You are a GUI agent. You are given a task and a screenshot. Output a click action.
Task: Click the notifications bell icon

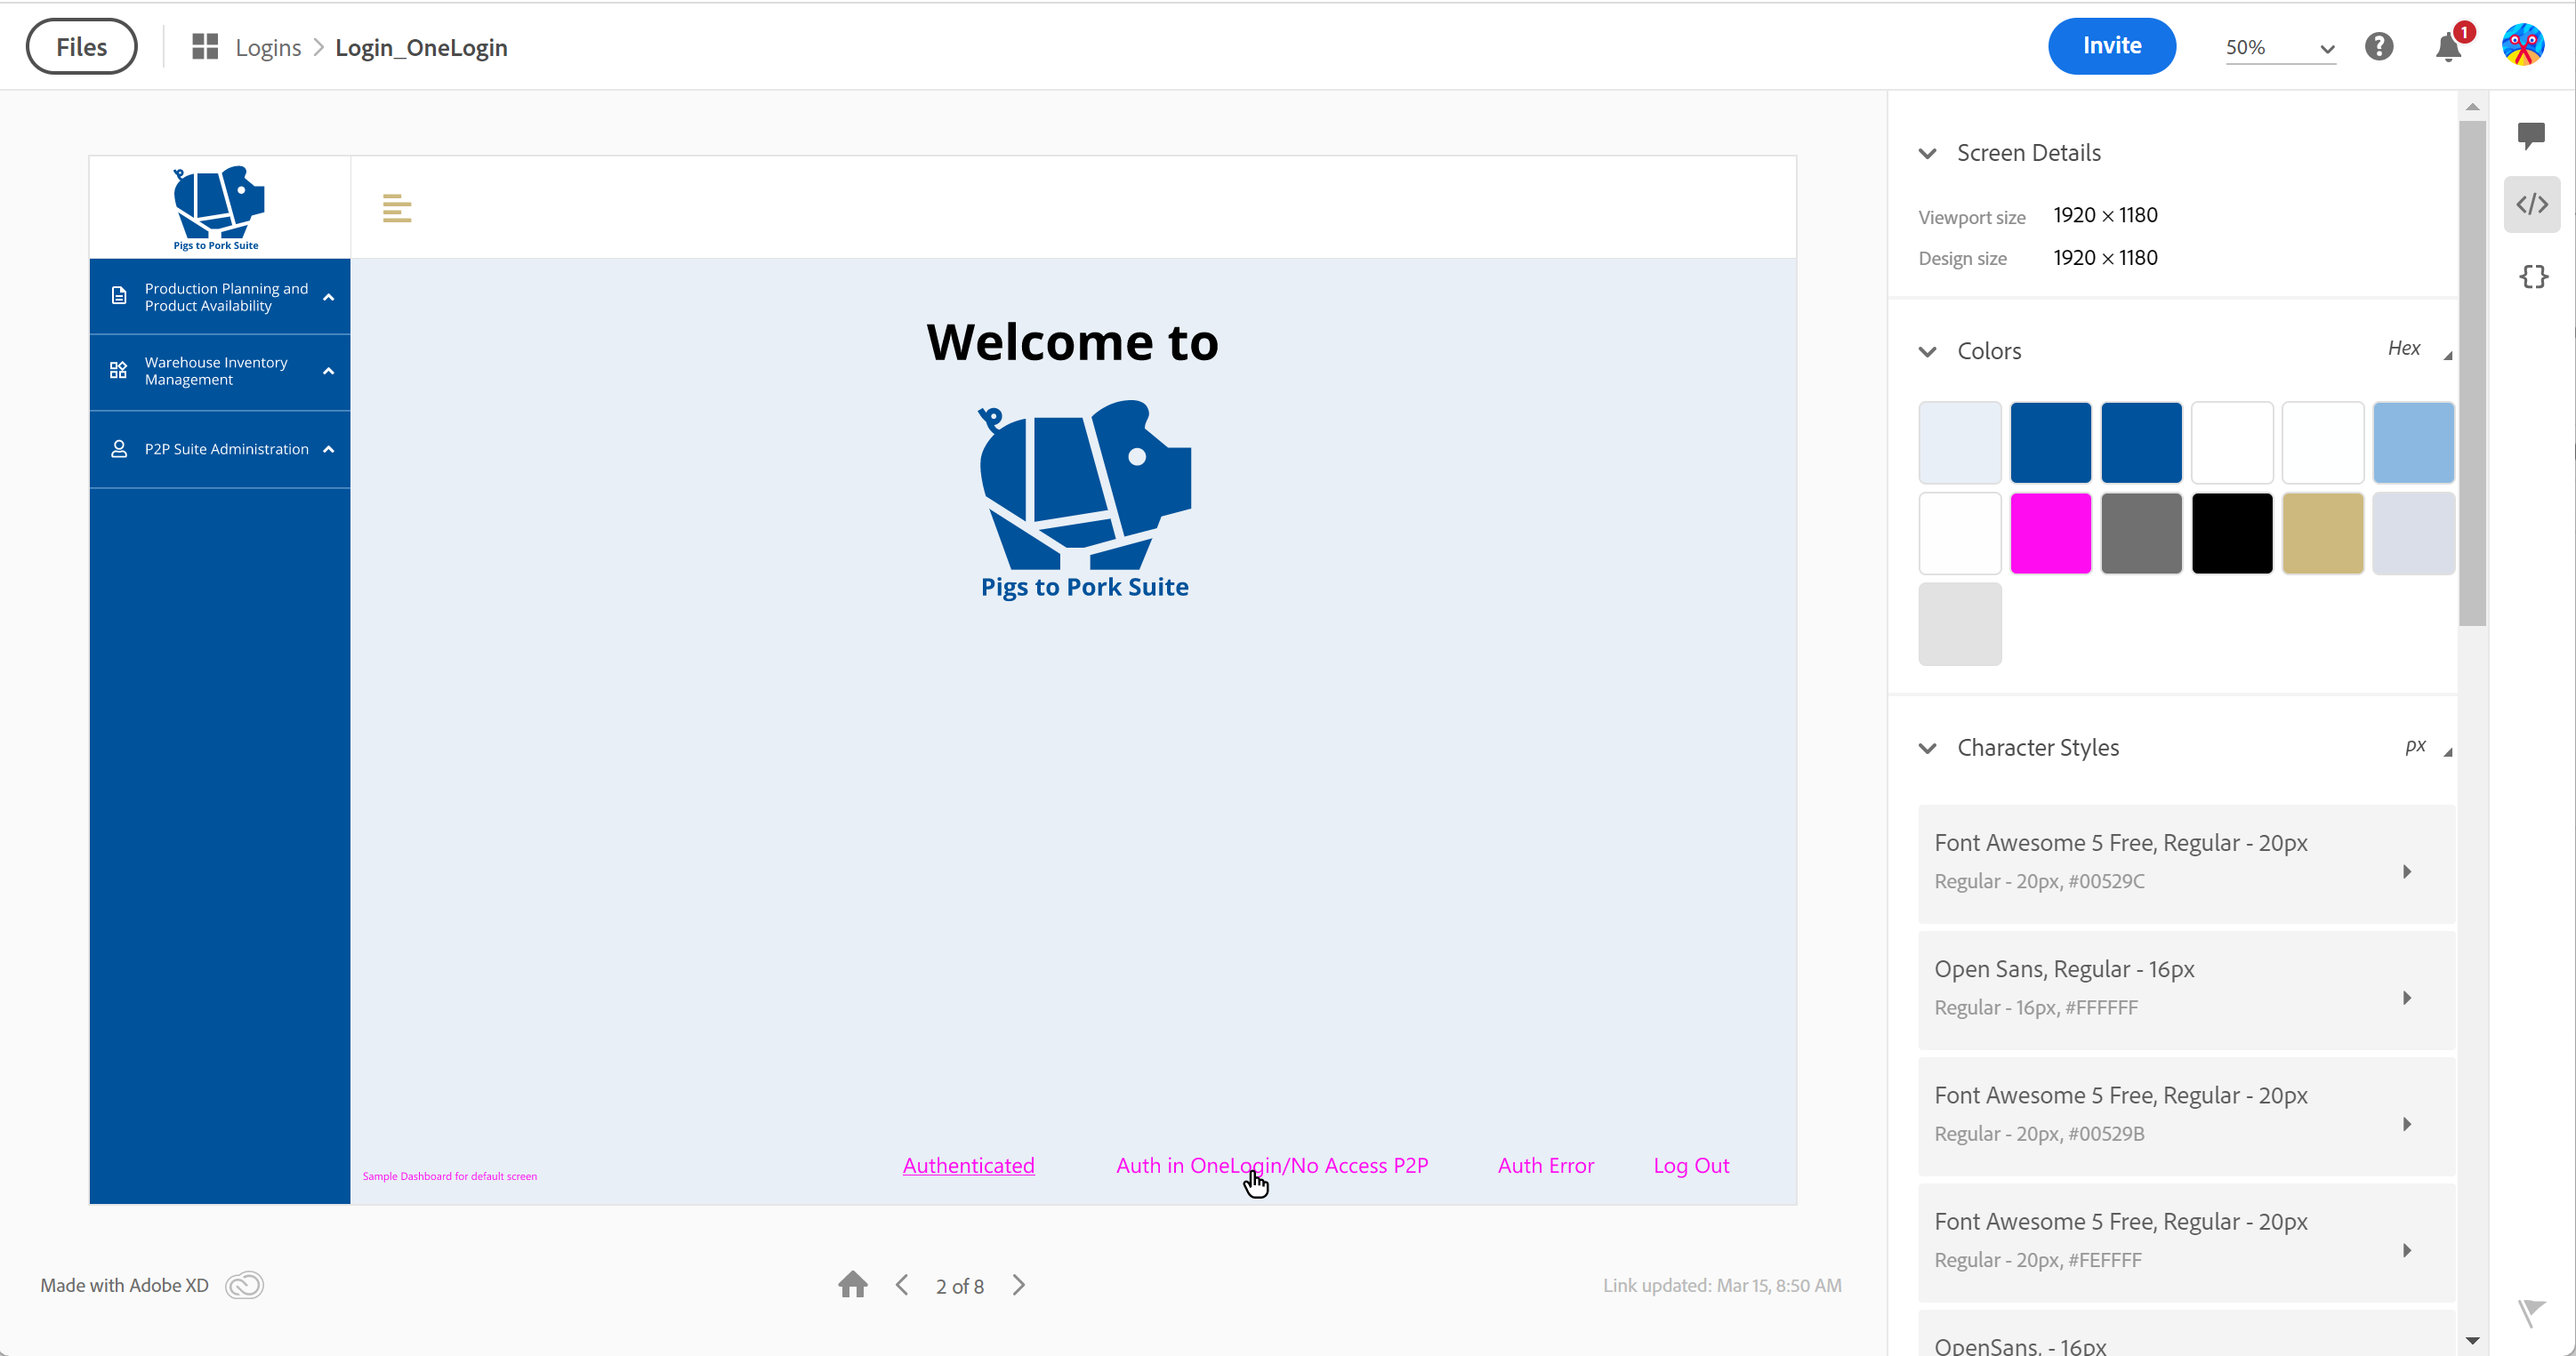coord(2448,47)
